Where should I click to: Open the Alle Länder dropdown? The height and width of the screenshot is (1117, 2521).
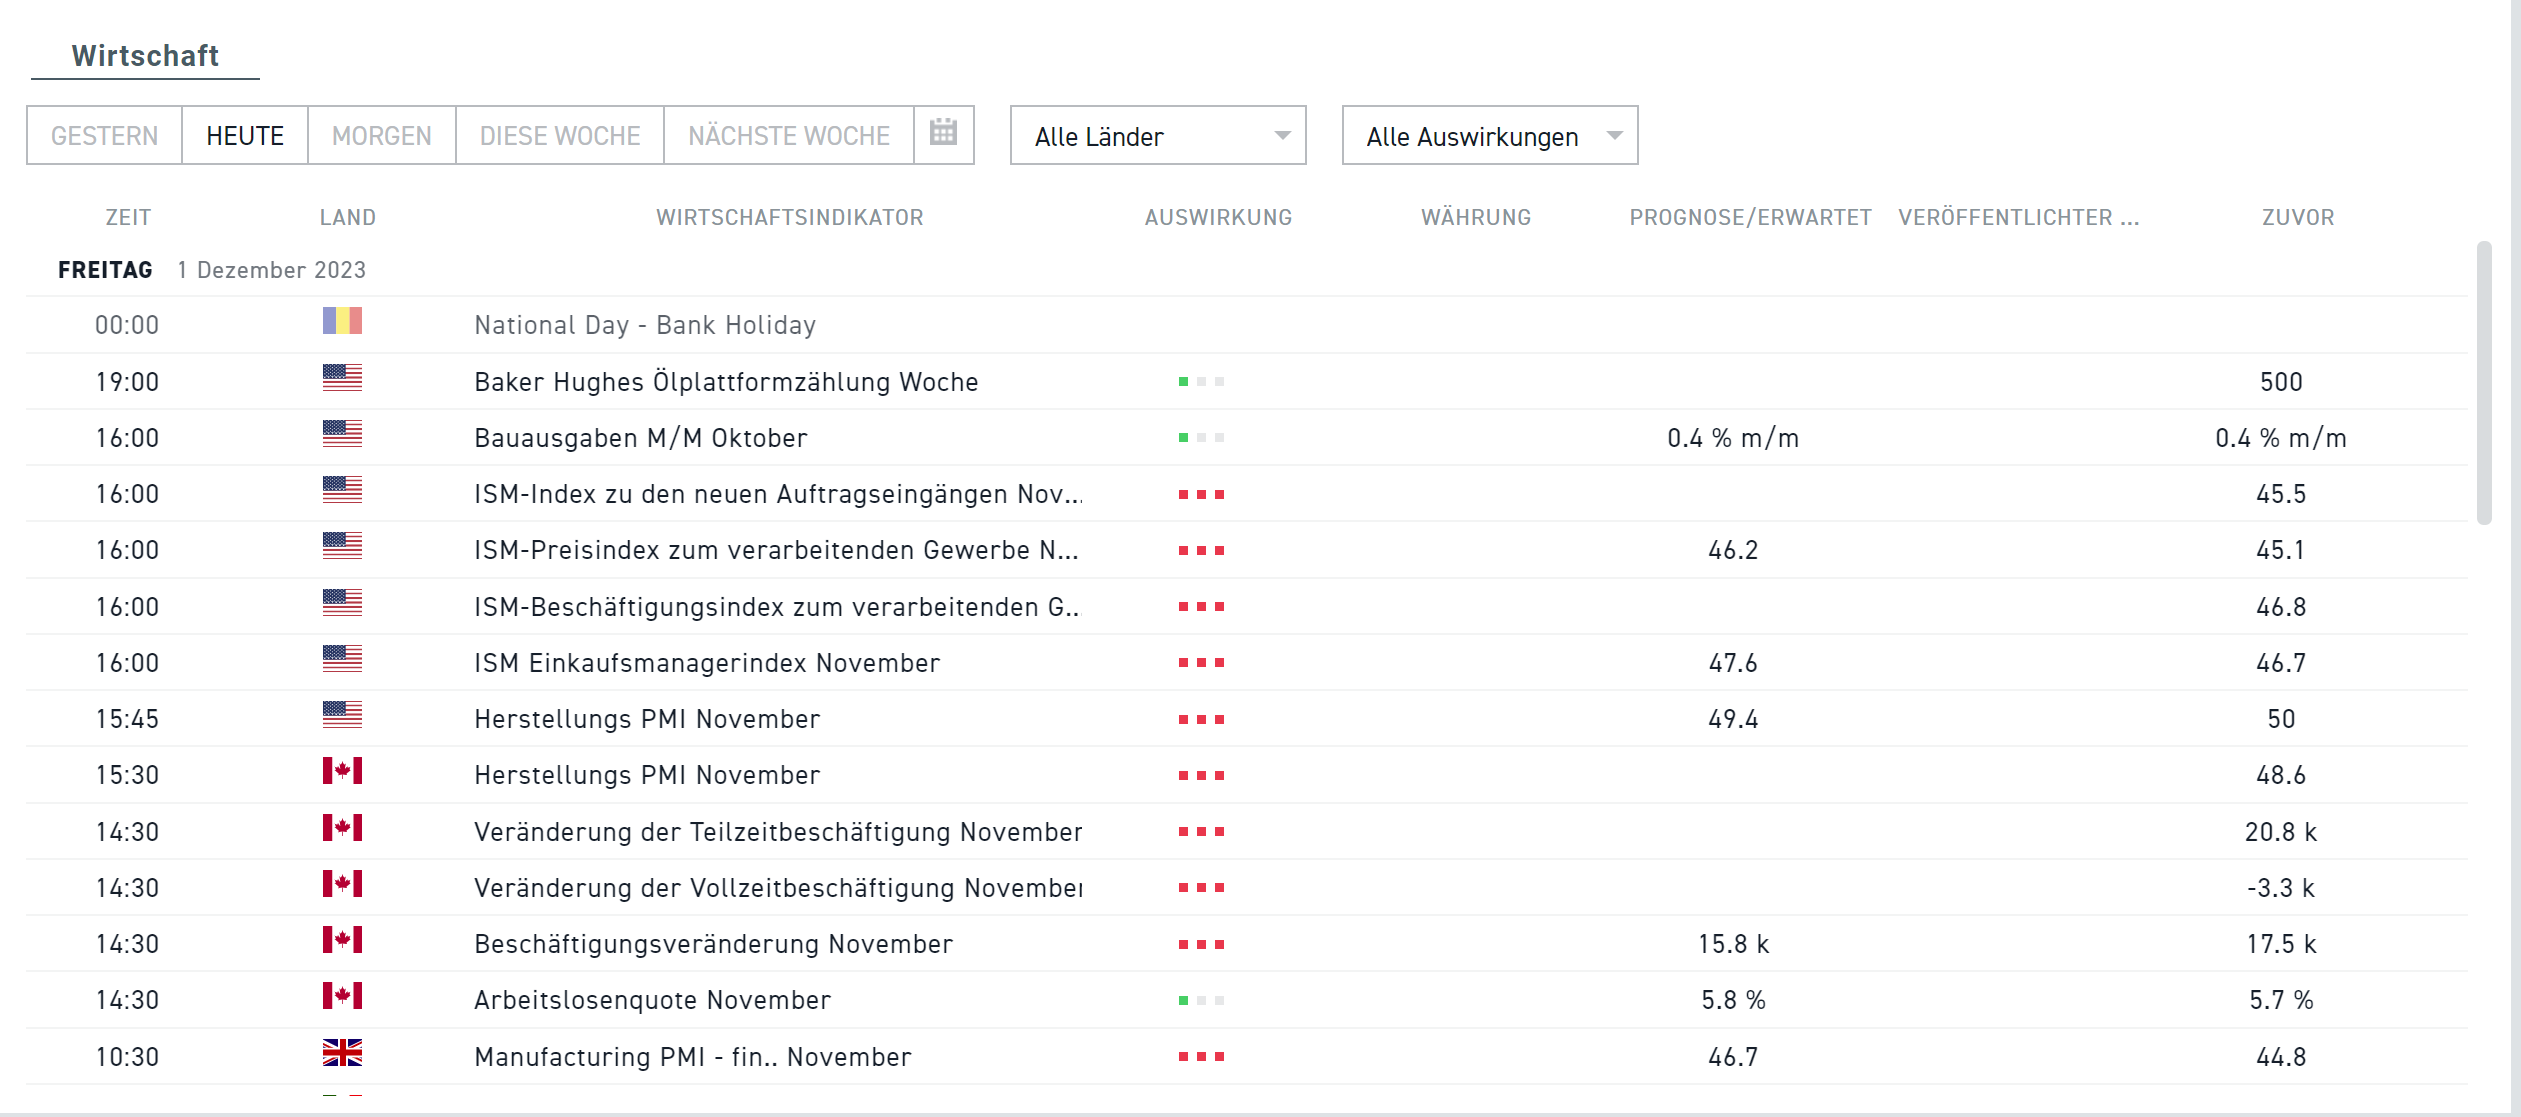1157,135
